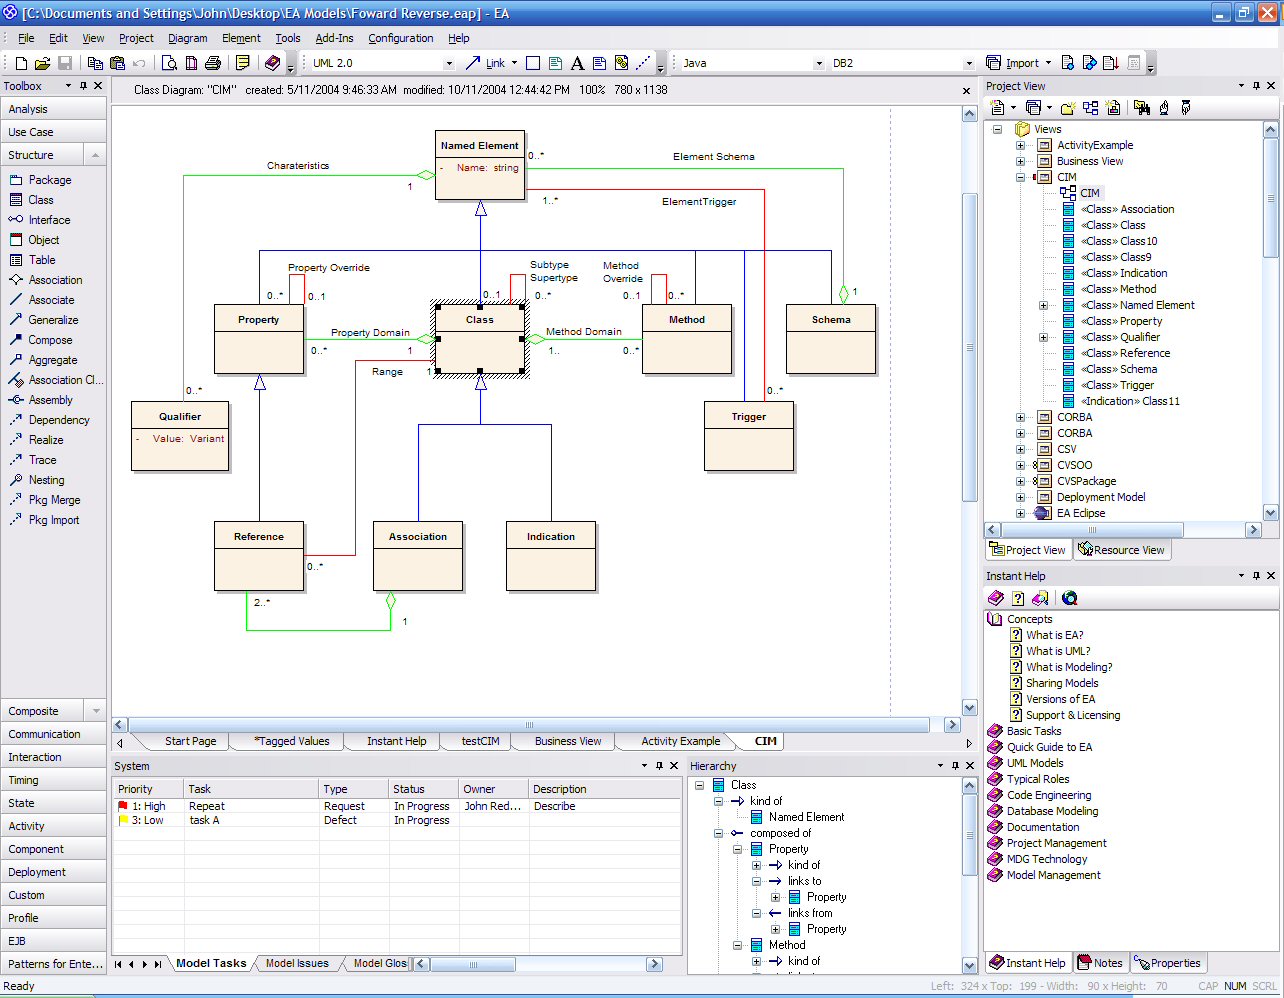
Task: Open the Diagram menu
Action: pyautogui.click(x=187, y=38)
